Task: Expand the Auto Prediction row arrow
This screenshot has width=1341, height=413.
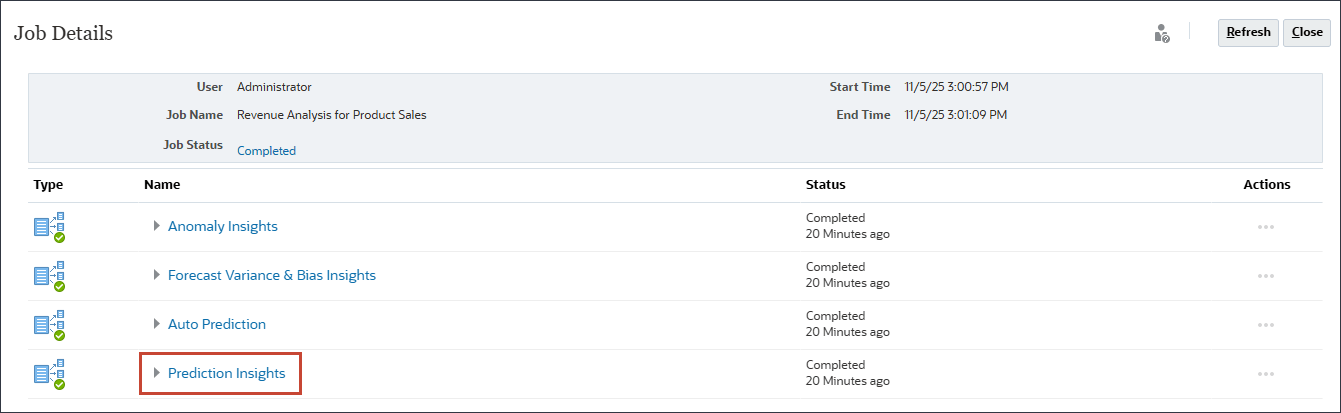Action: [156, 324]
